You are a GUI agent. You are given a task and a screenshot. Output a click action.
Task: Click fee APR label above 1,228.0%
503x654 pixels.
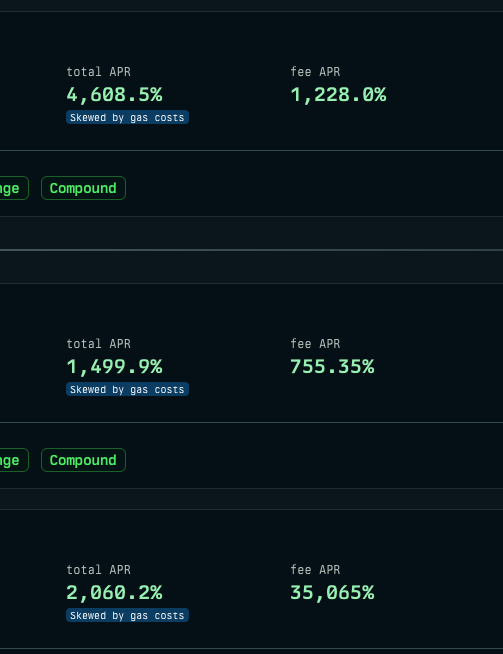[x=315, y=72]
